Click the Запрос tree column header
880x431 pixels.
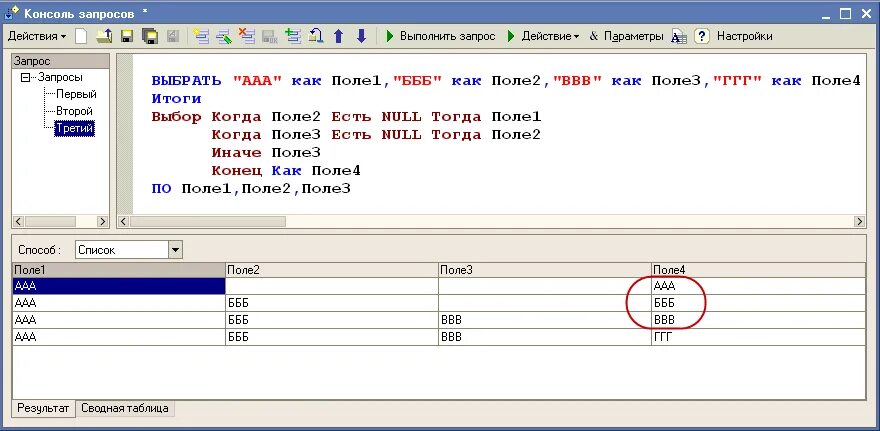[x=61, y=61]
